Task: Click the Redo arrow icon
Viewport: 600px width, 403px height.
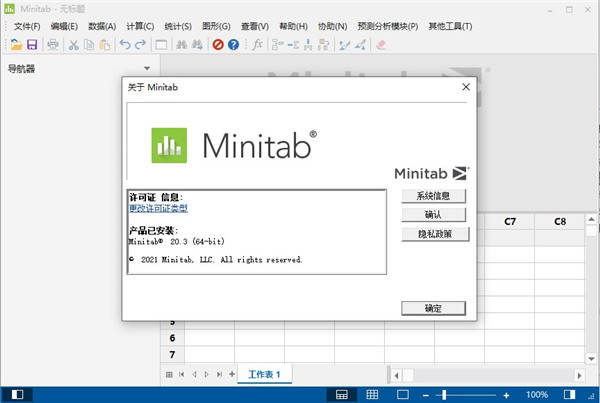Action: pyautogui.click(x=140, y=45)
